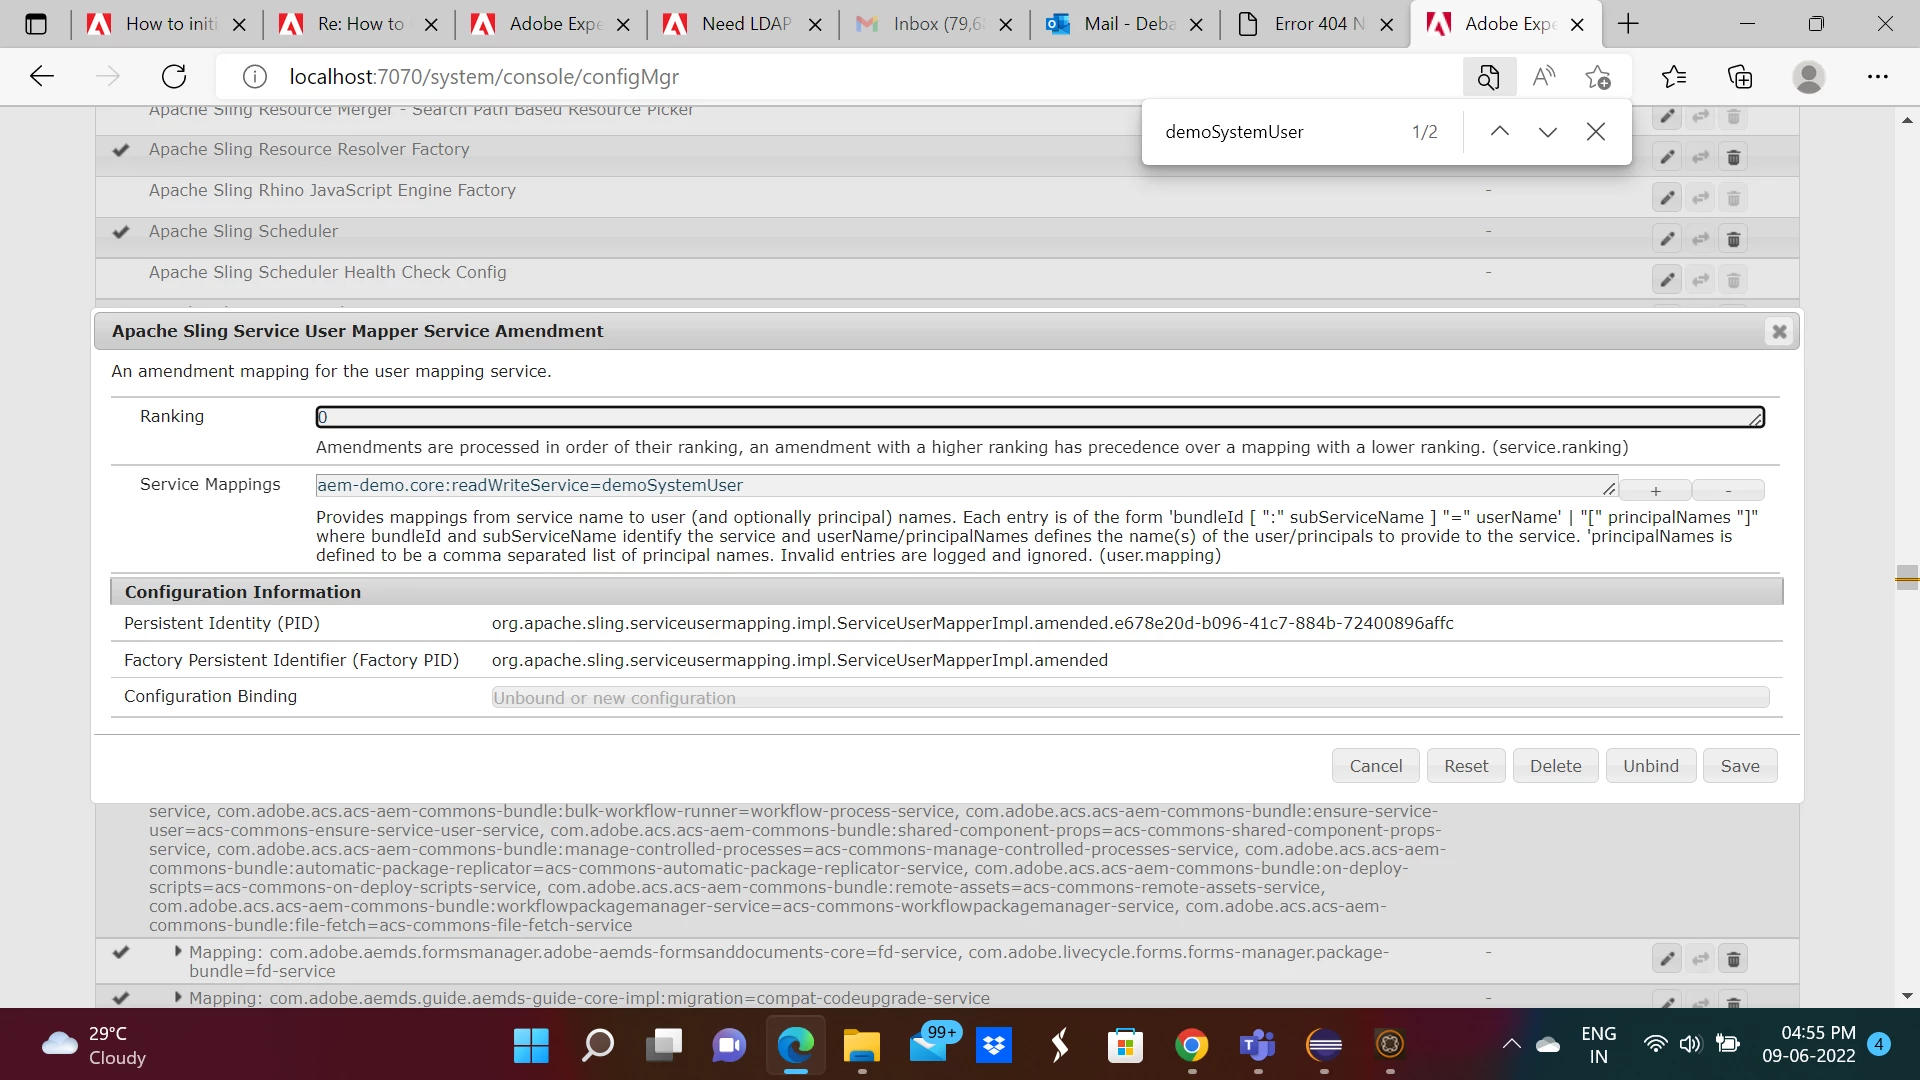The image size is (1920, 1080).
Task: Open Microsoft Teams from taskbar
Action: [x=1257, y=1045]
